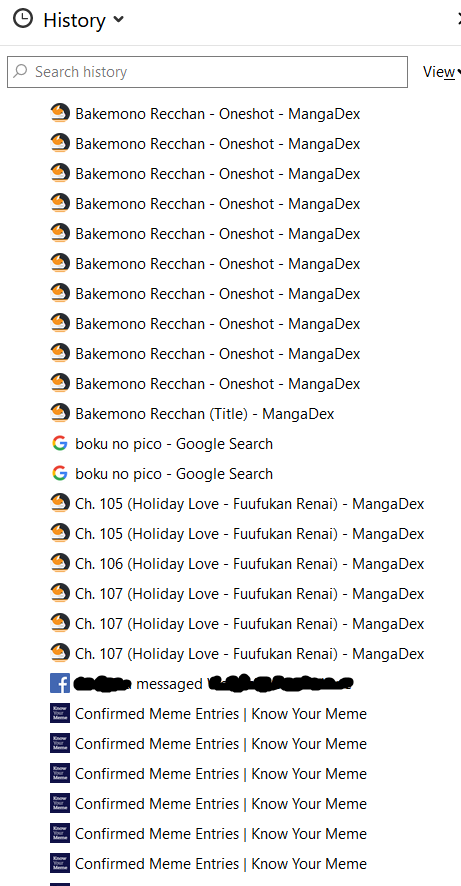Click the Google icon of the second boku no pico entry
The height and width of the screenshot is (886, 461).
pos(60,474)
